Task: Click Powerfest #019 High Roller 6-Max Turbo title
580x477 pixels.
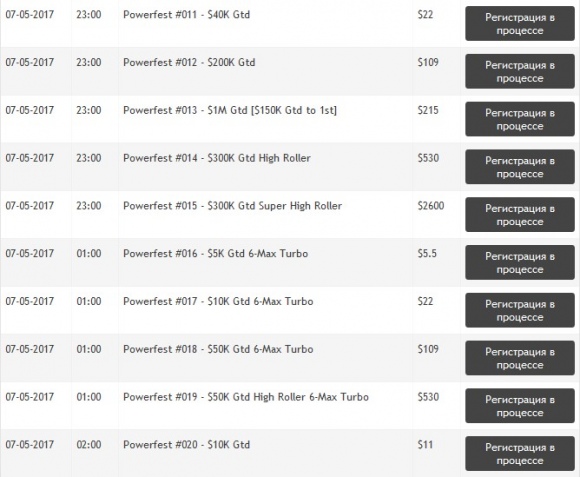Action: coord(246,397)
